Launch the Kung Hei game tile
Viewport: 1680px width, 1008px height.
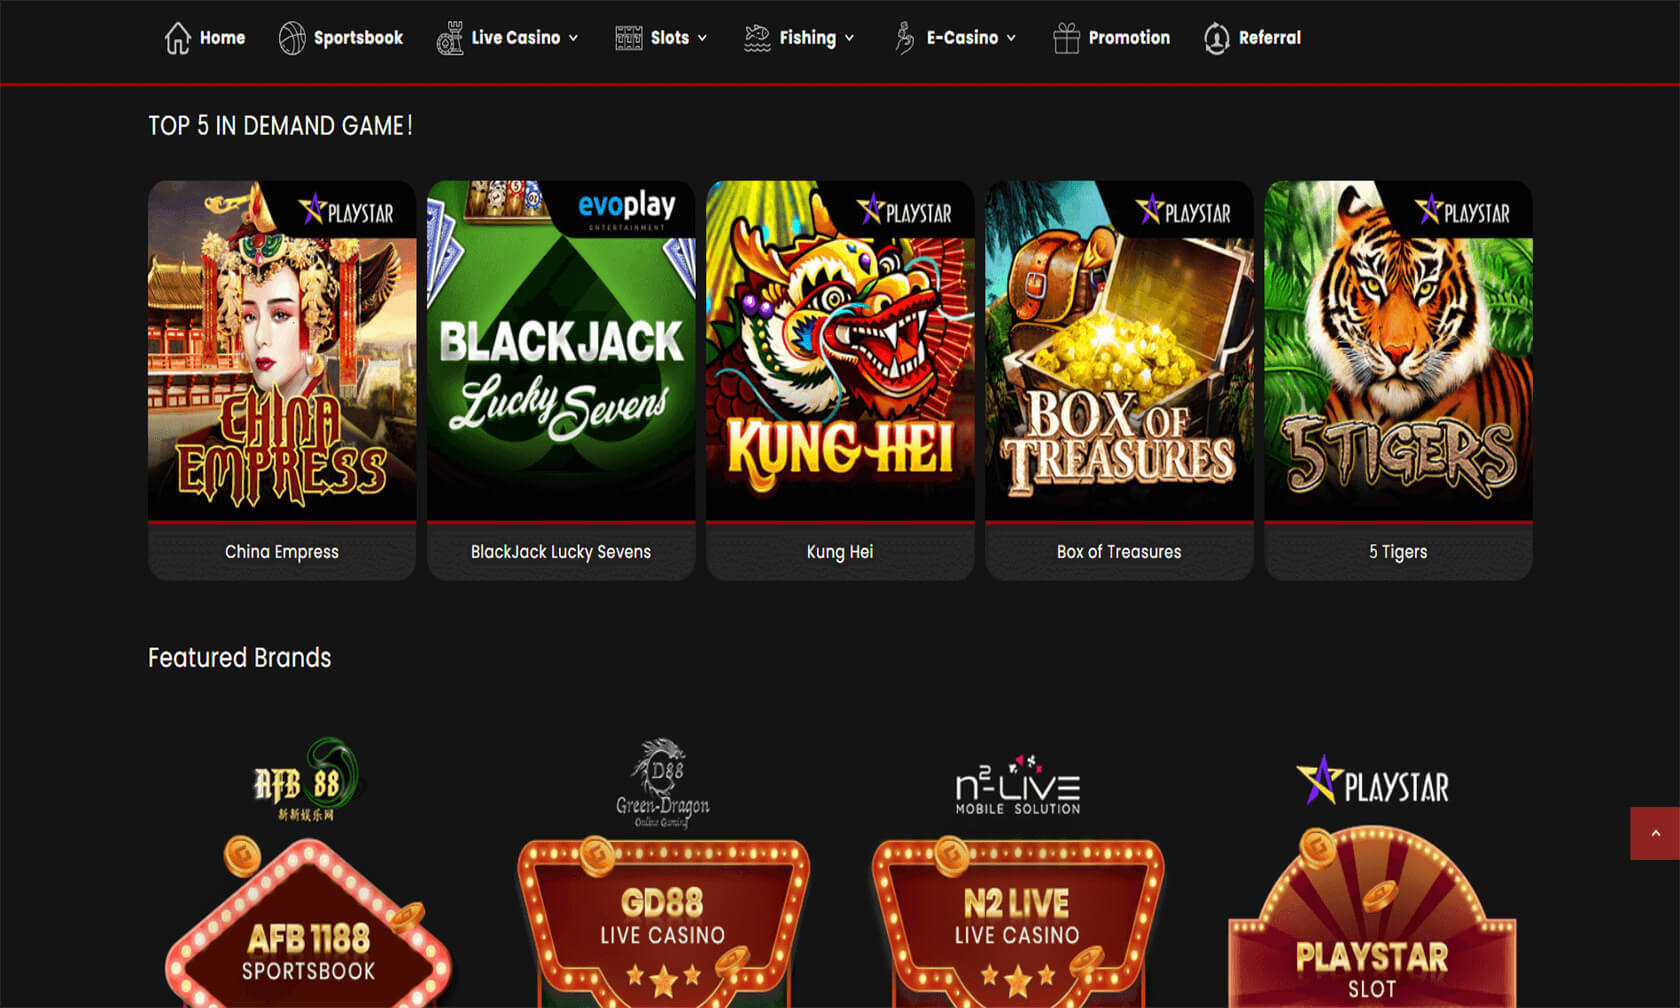click(x=840, y=380)
